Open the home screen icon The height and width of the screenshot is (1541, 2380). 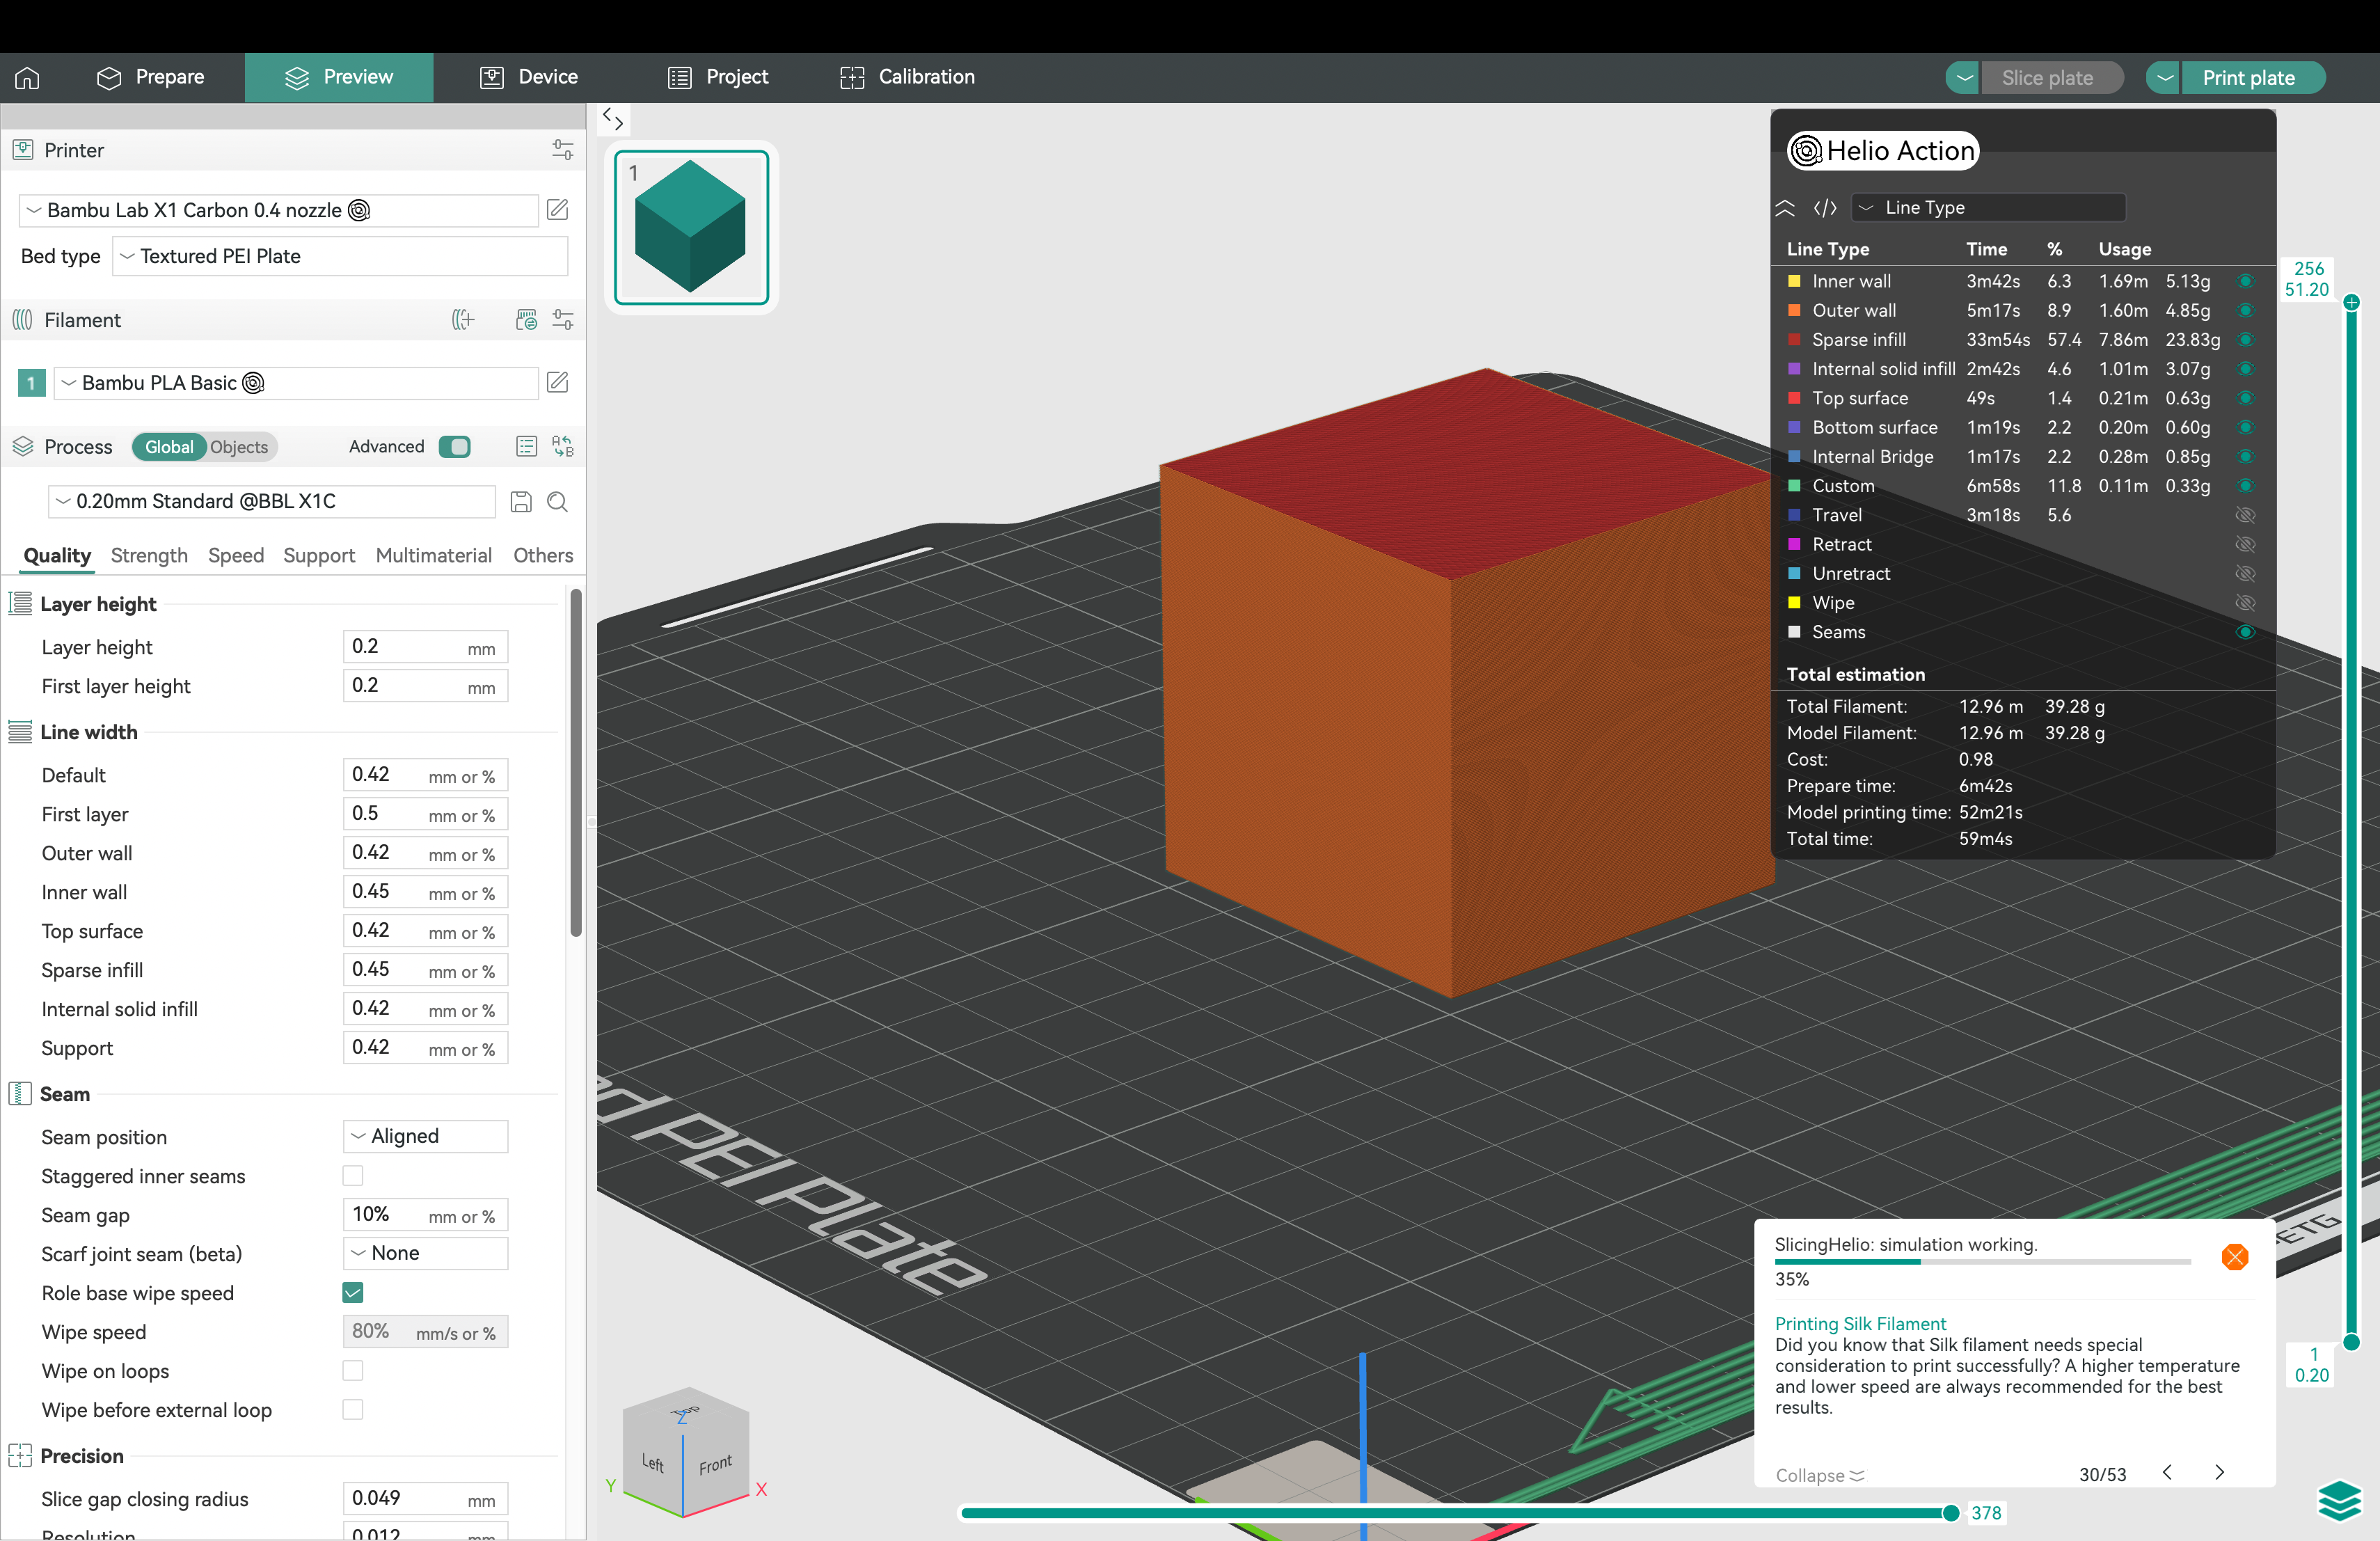tap(27, 77)
